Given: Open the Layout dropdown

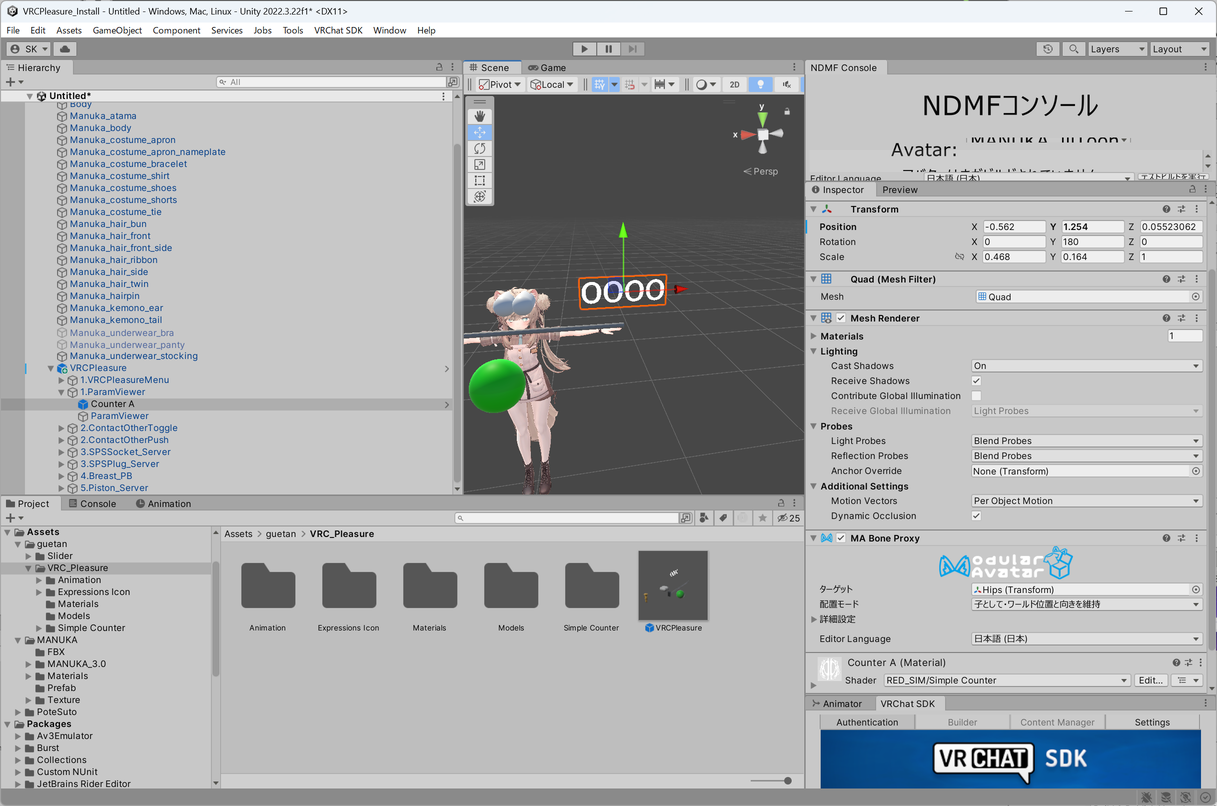Looking at the screenshot, I should pos(1178,49).
